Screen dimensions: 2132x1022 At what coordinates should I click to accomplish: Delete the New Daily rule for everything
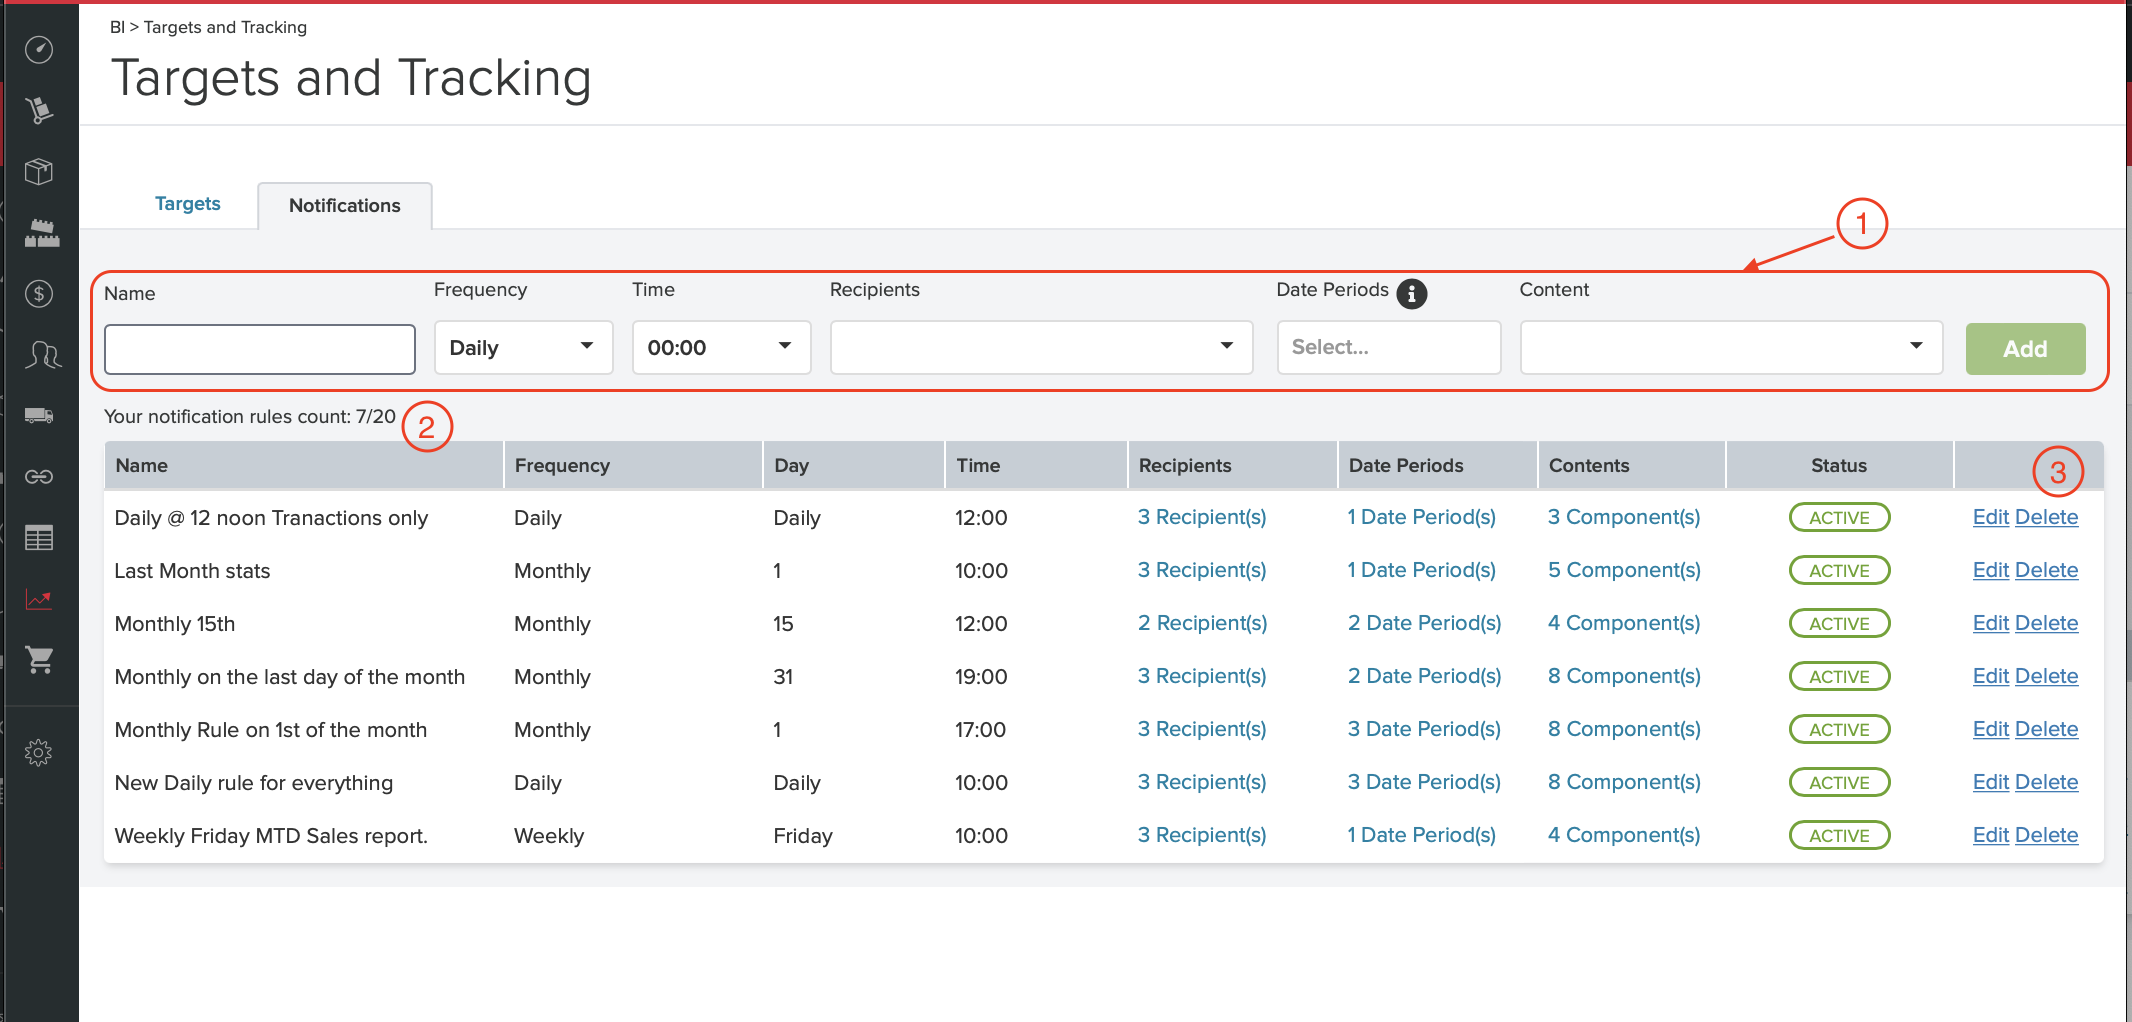coord(2046,782)
